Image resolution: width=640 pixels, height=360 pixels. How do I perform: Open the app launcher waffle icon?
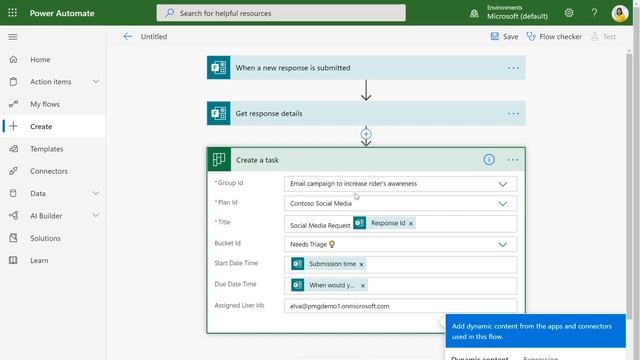tap(12, 13)
